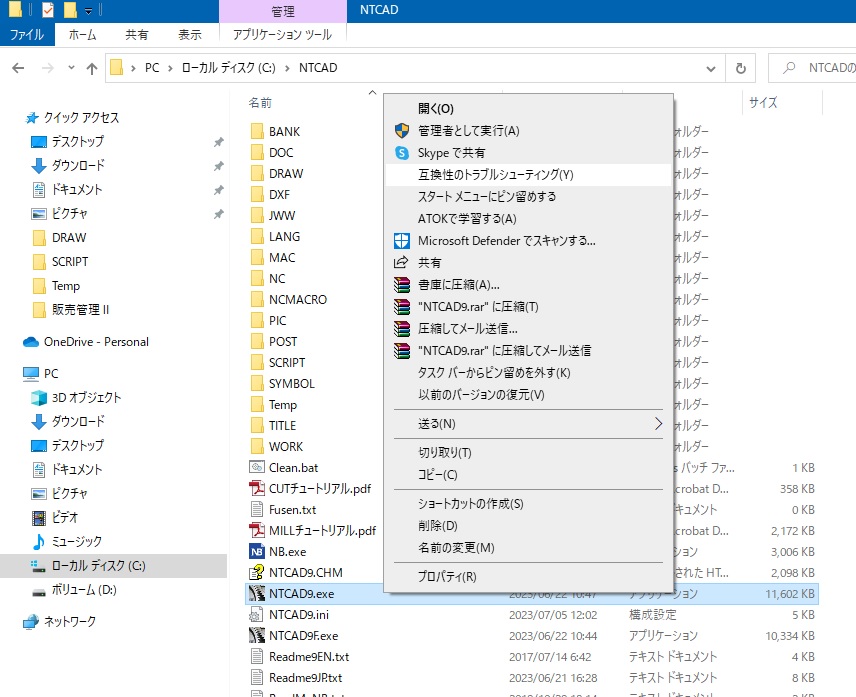Open customize Quick Access Toolbar dropdown

(88, 10)
